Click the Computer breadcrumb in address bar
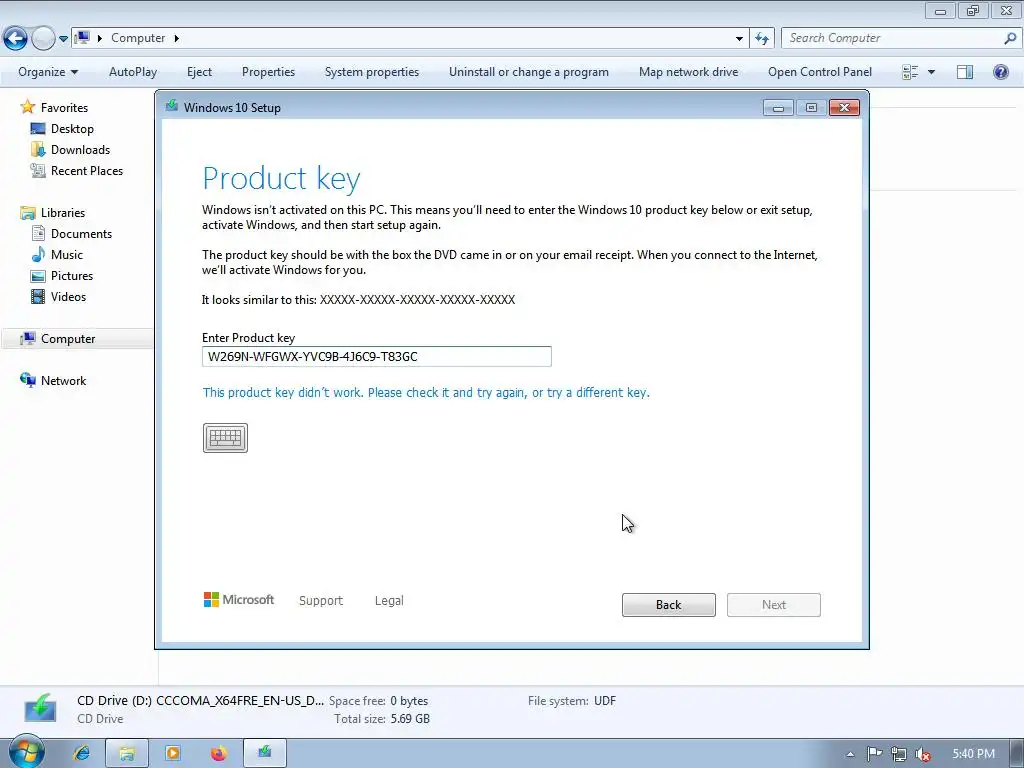 [x=138, y=38]
